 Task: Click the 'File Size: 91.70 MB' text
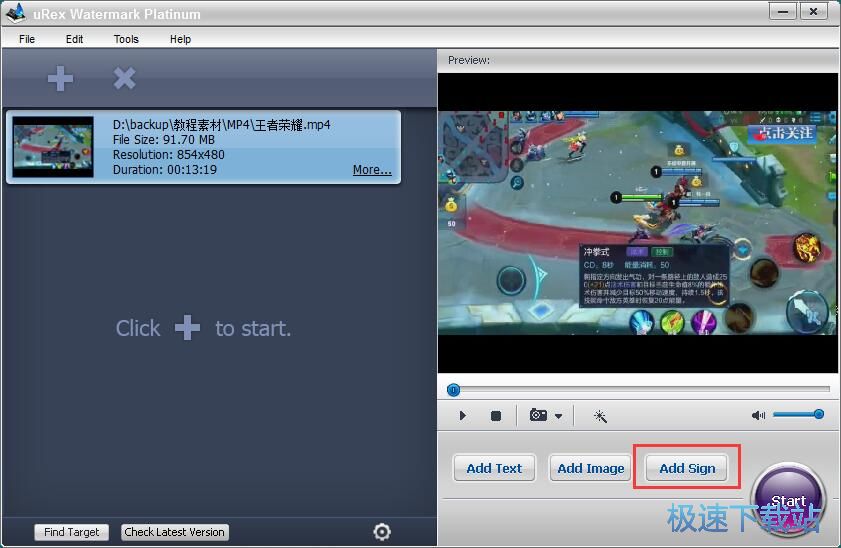tap(164, 140)
